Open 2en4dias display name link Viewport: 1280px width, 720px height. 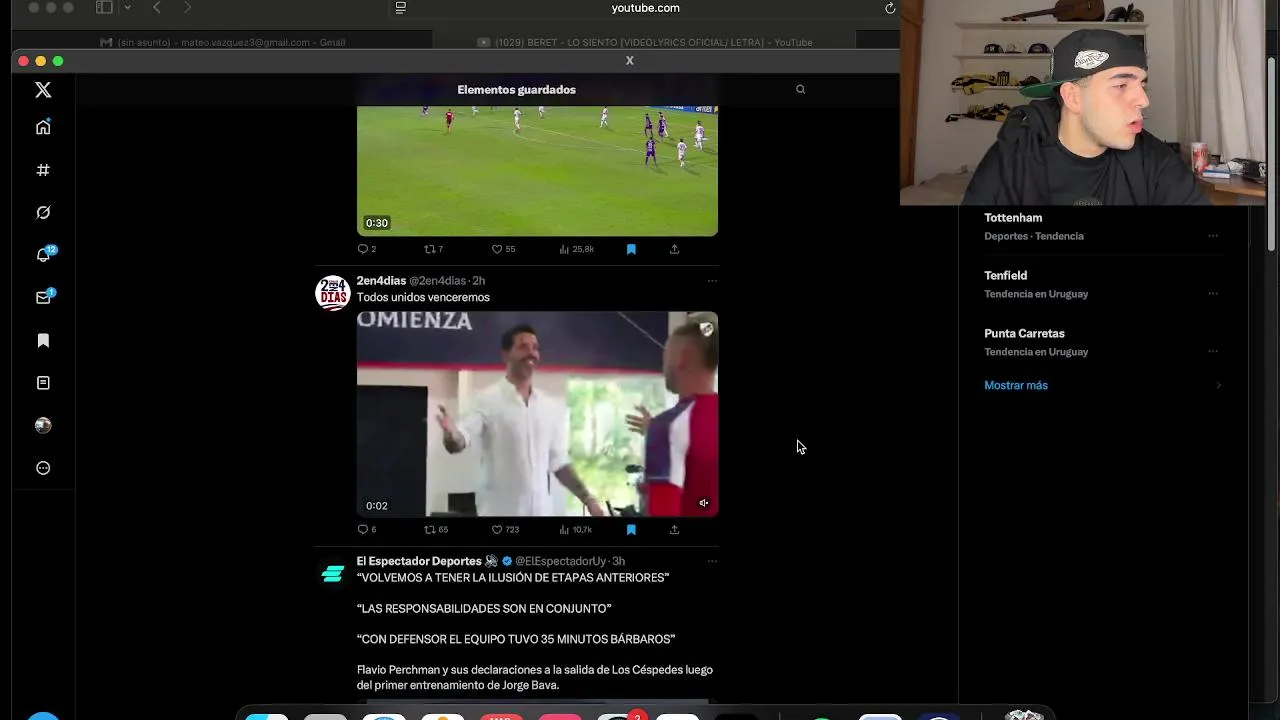coord(381,281)
